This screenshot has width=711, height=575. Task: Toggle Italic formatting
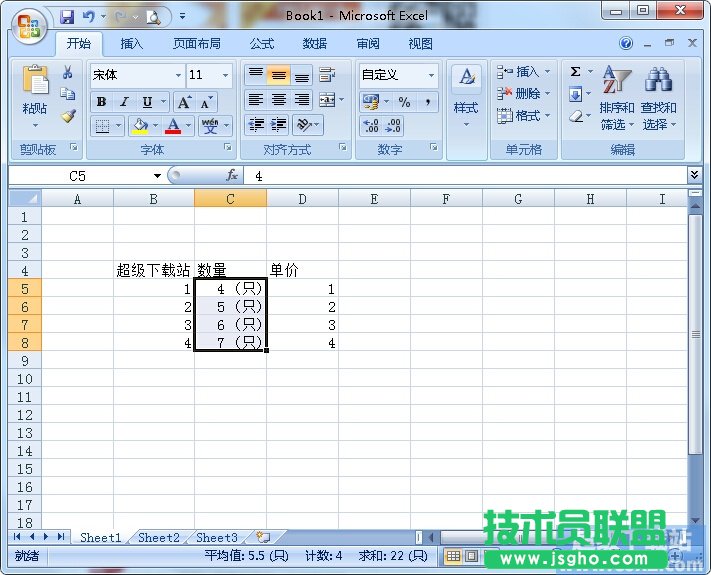124,102
